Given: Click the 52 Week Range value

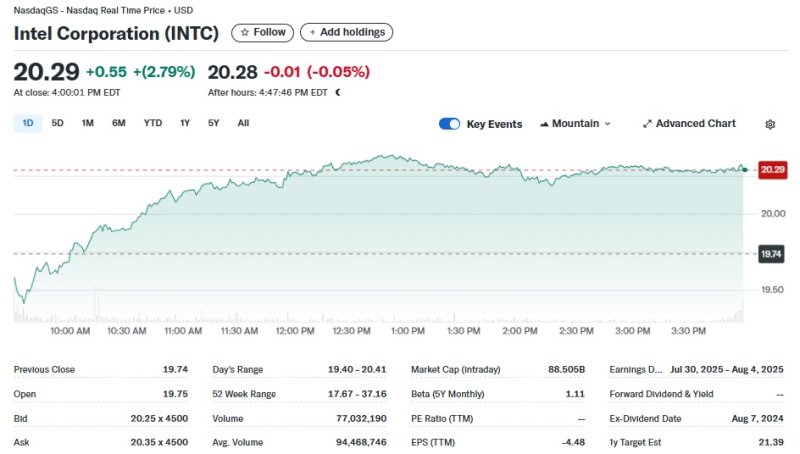Looking at the screenshot, I should point(357,394).
